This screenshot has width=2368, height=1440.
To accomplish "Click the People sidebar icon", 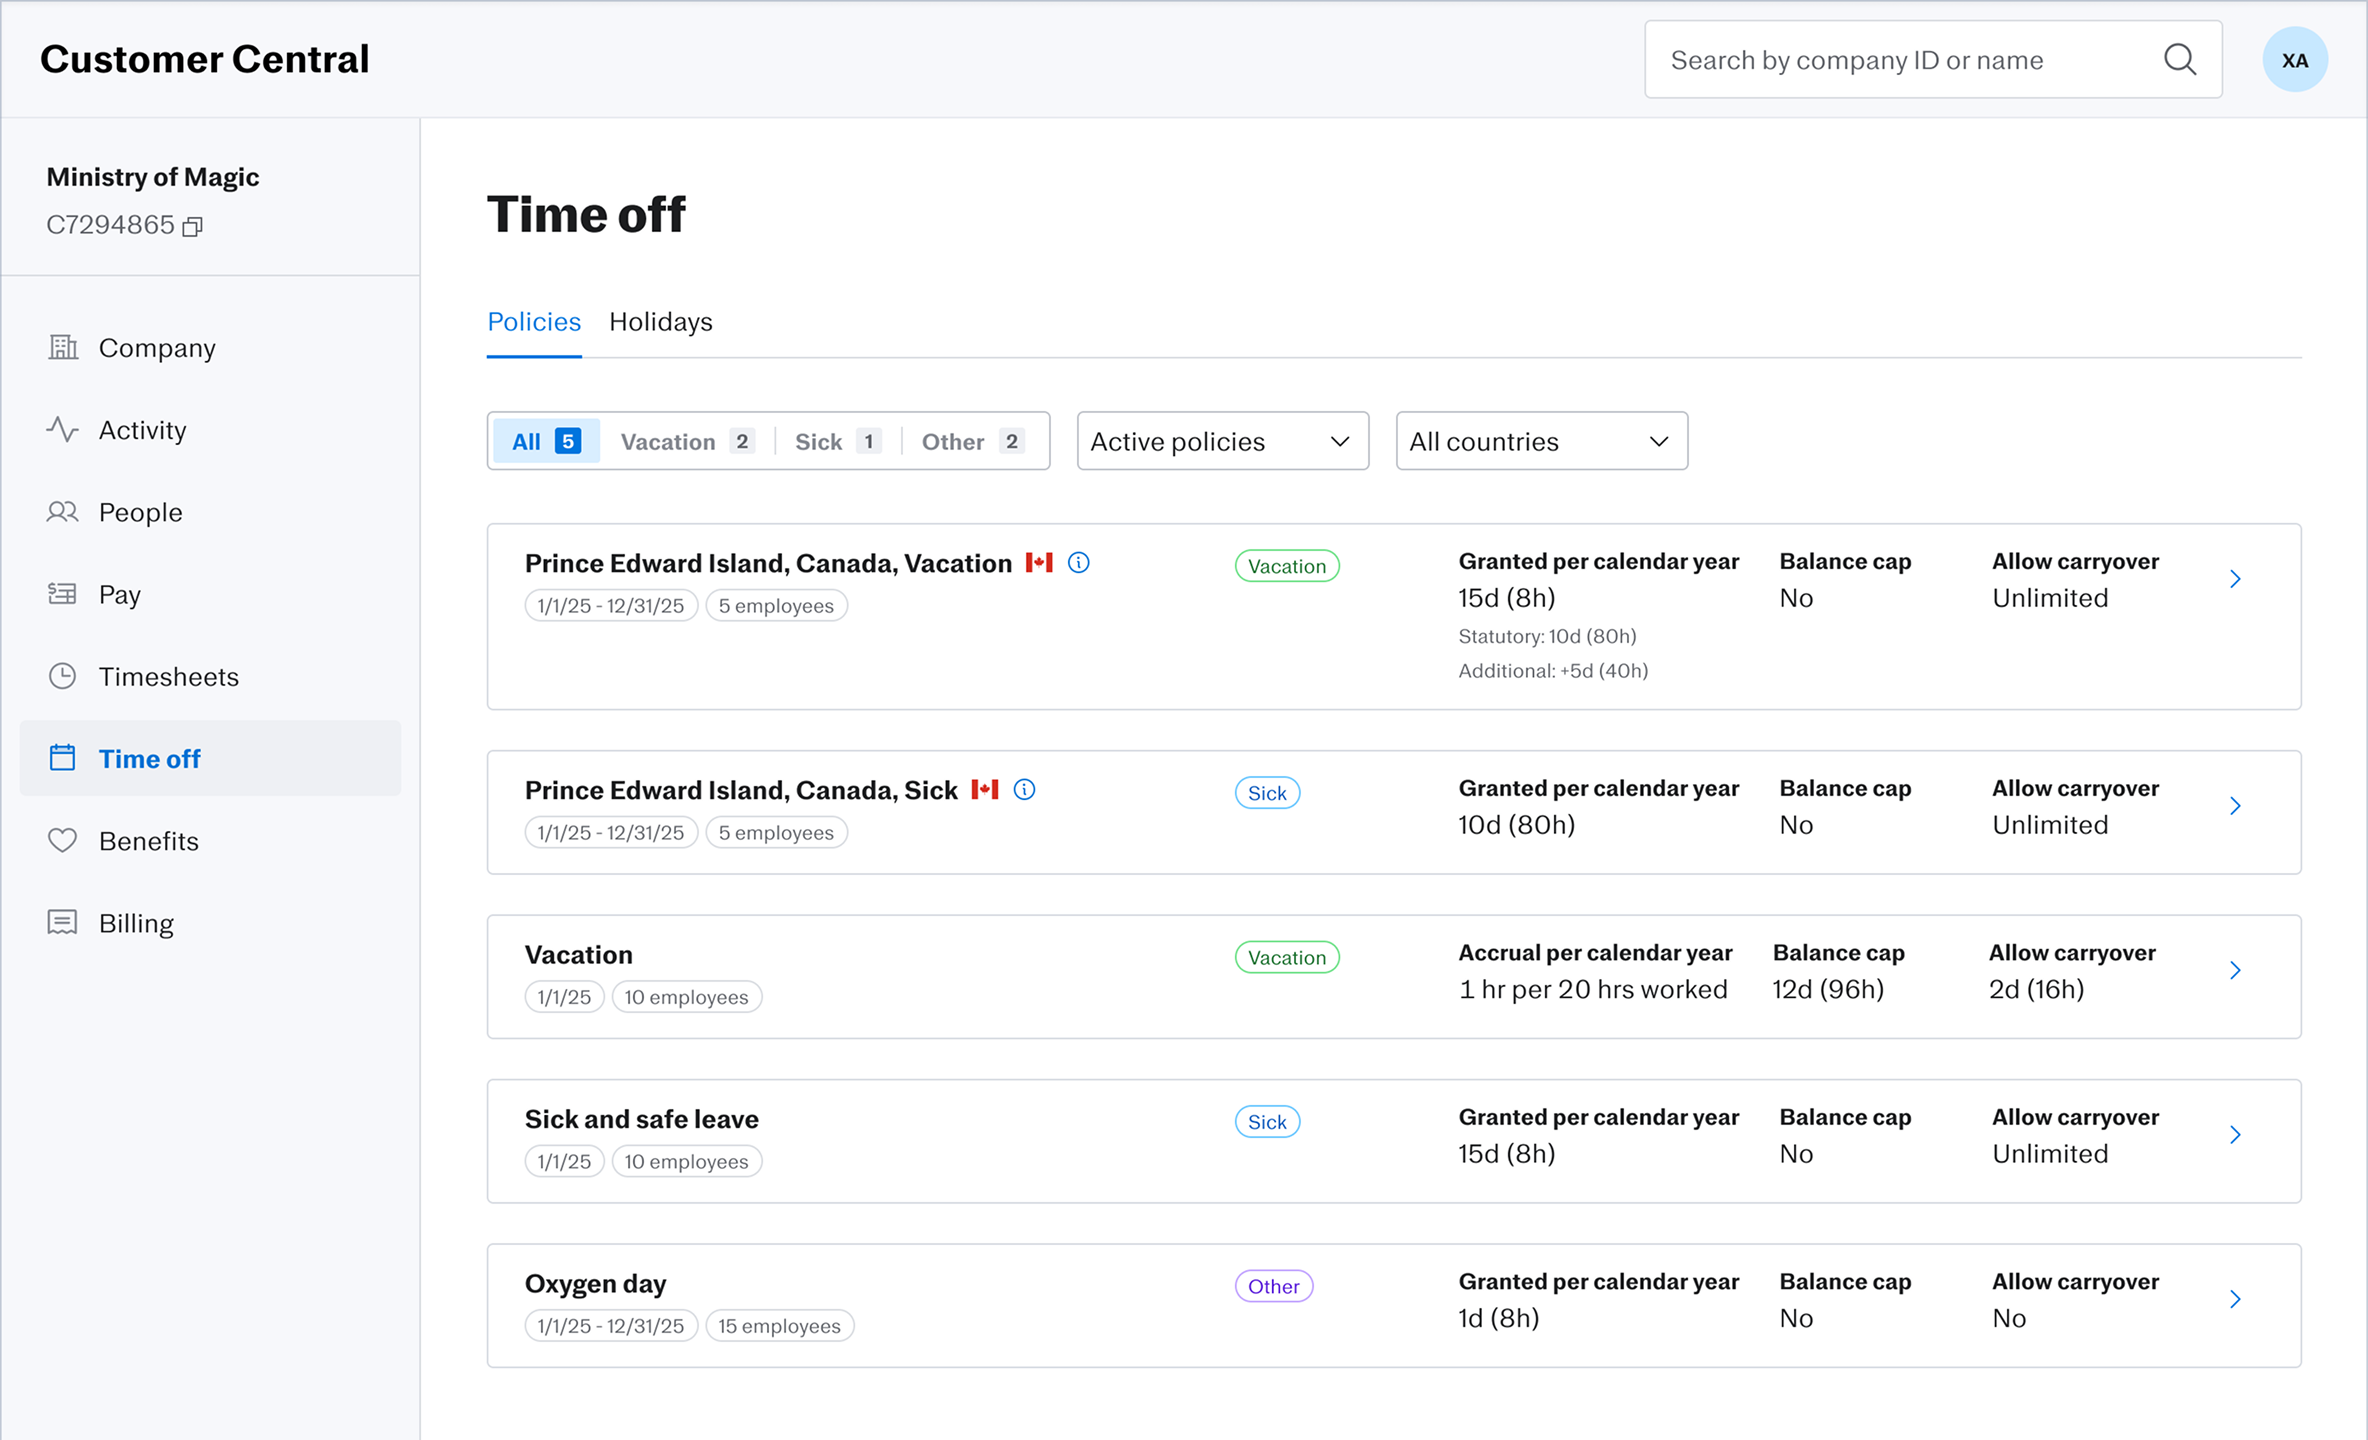I will click(x=62, y=512).
